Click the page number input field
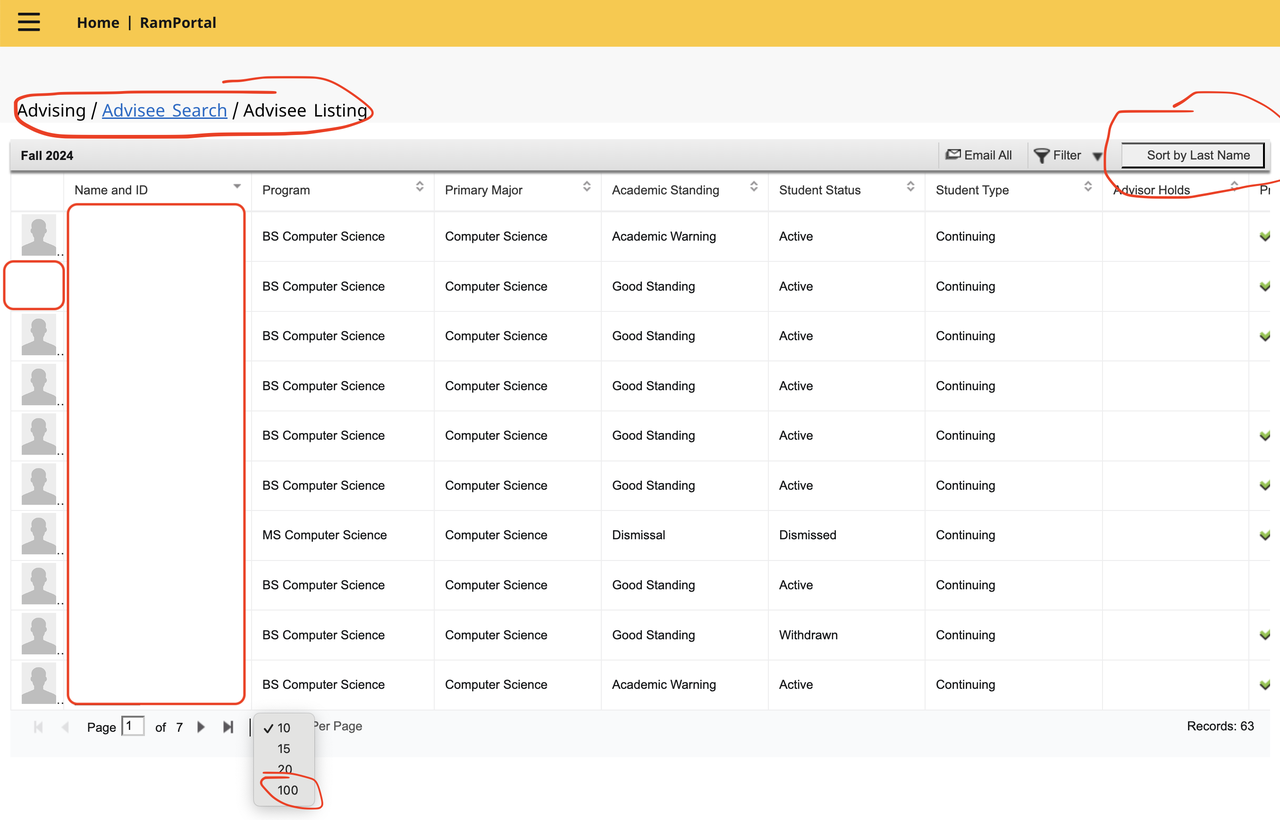The image size is (1280, 820). [133, 726]
